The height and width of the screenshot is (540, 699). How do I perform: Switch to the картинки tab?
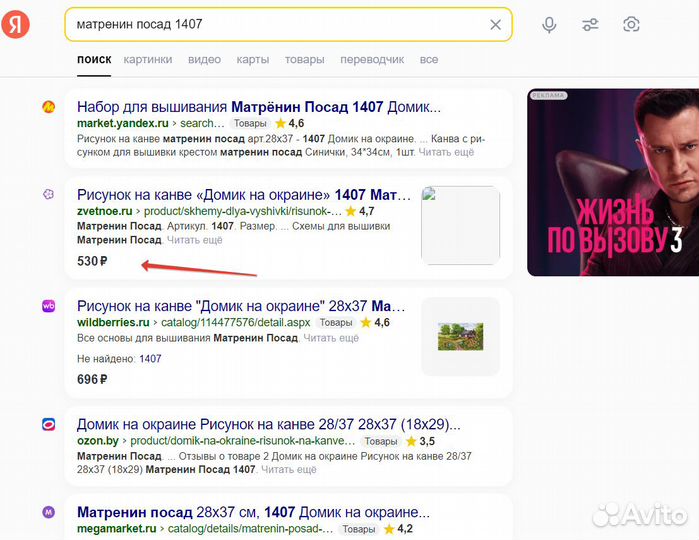(x=148, y=59)
